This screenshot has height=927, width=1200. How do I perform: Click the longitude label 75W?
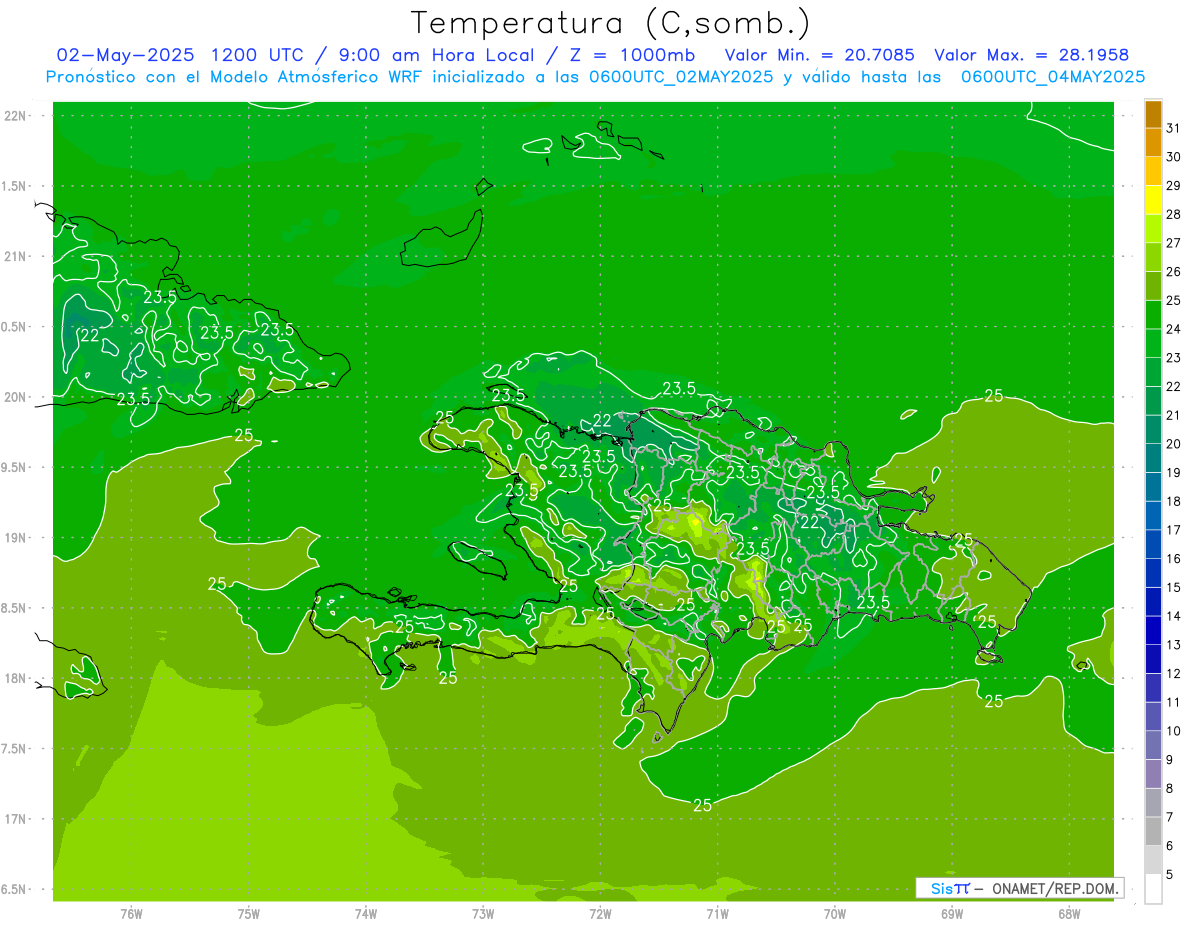tap(249, 914)
